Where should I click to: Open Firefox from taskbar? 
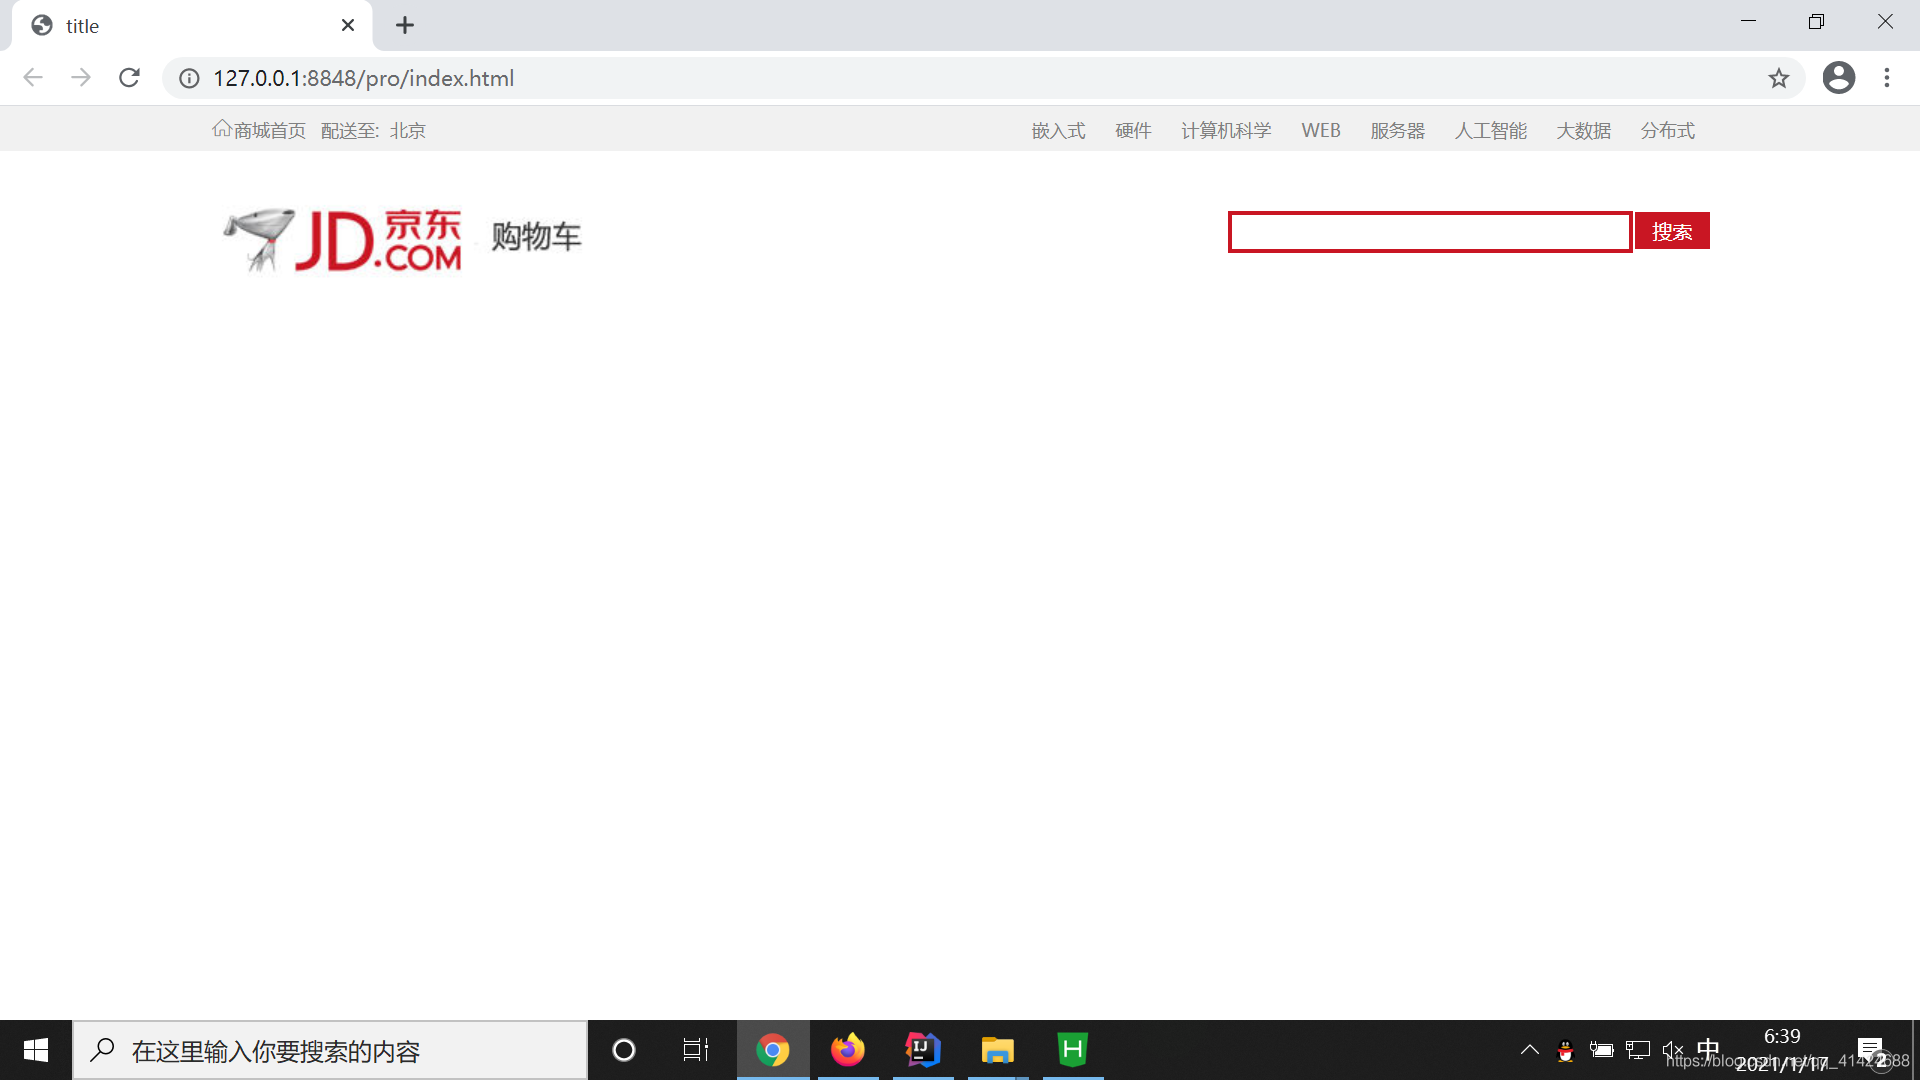(x=848, y=1050)
